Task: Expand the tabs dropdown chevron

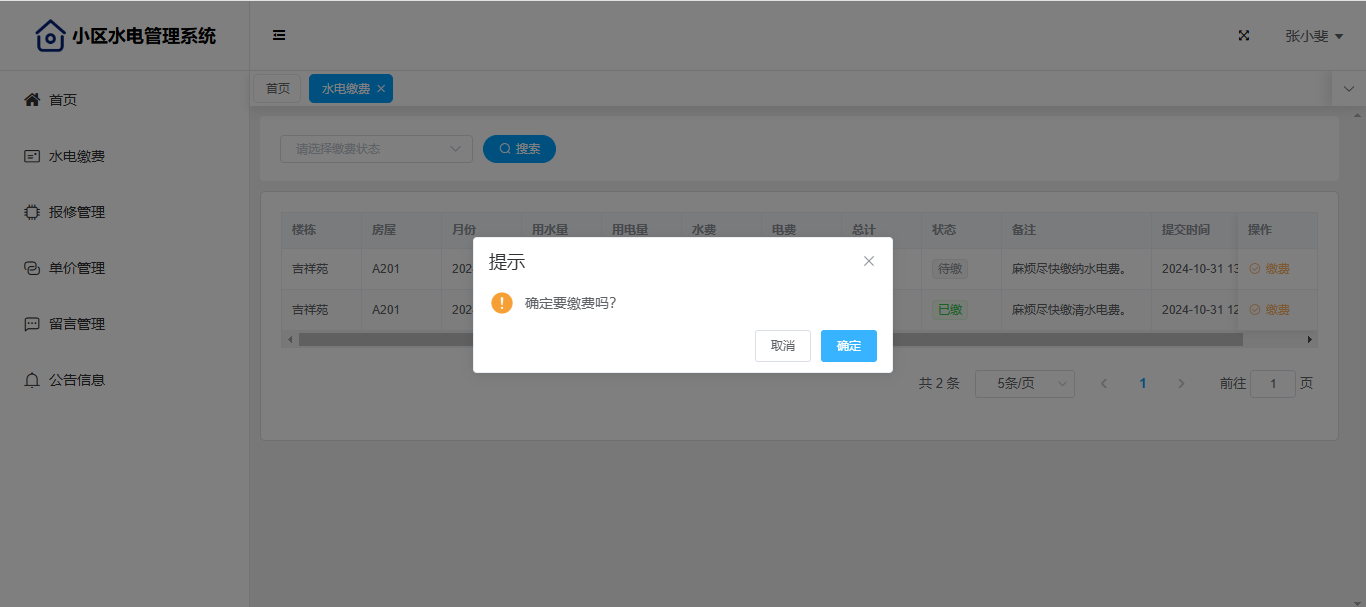Action: (1349, 89)
